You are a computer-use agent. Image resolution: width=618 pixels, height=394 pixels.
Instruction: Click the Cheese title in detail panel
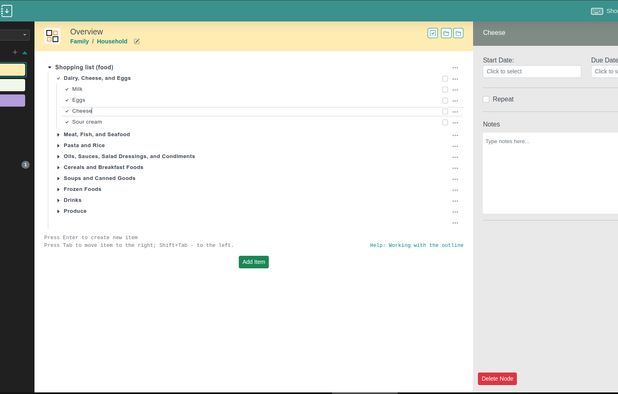tap(494, 33)
